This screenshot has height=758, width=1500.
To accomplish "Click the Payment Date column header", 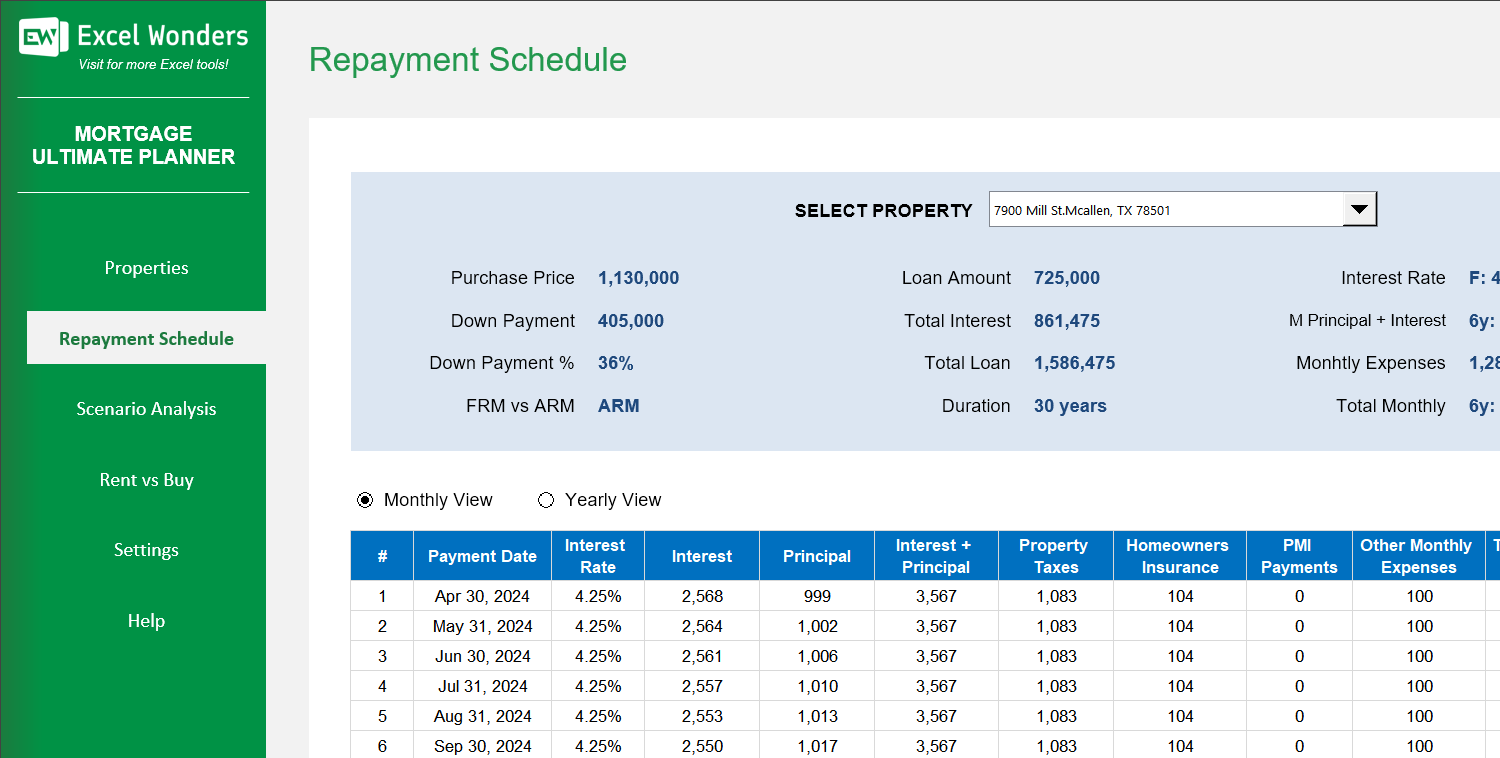I will point(482,555).
